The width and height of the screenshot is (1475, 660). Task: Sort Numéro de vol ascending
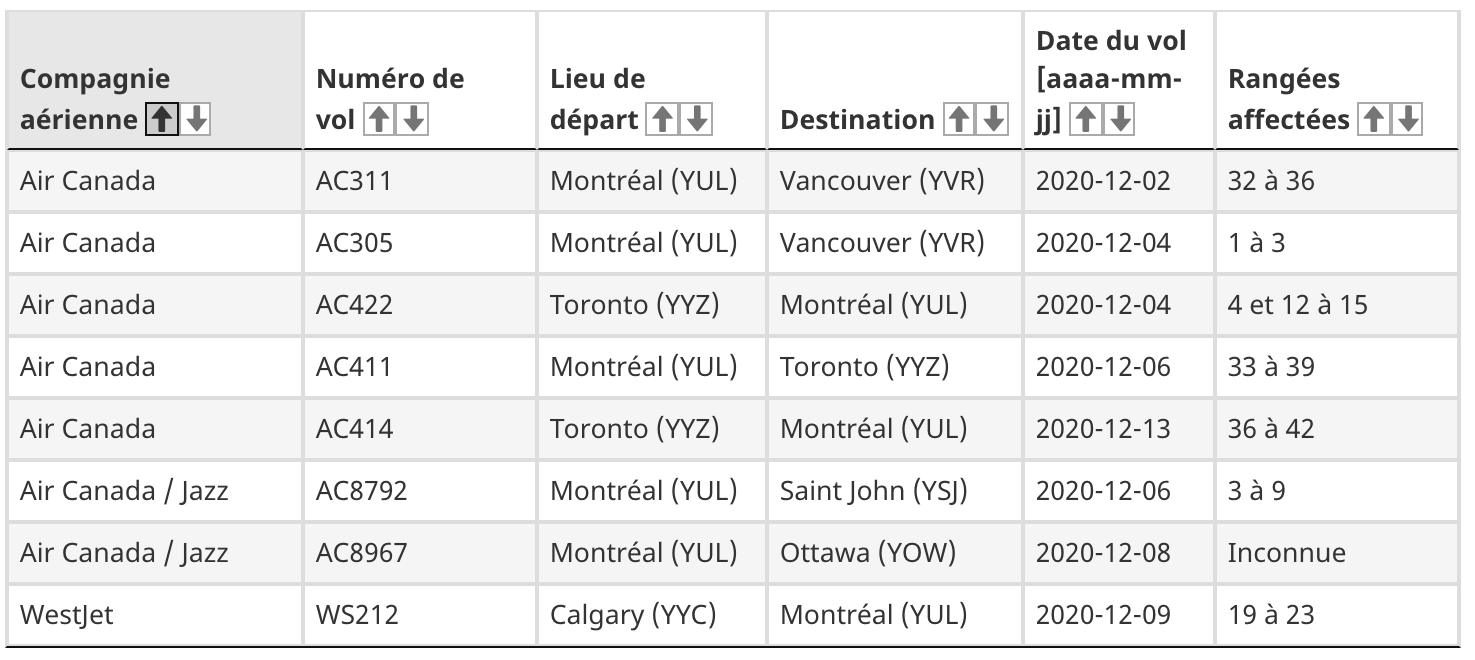(380, 120)
